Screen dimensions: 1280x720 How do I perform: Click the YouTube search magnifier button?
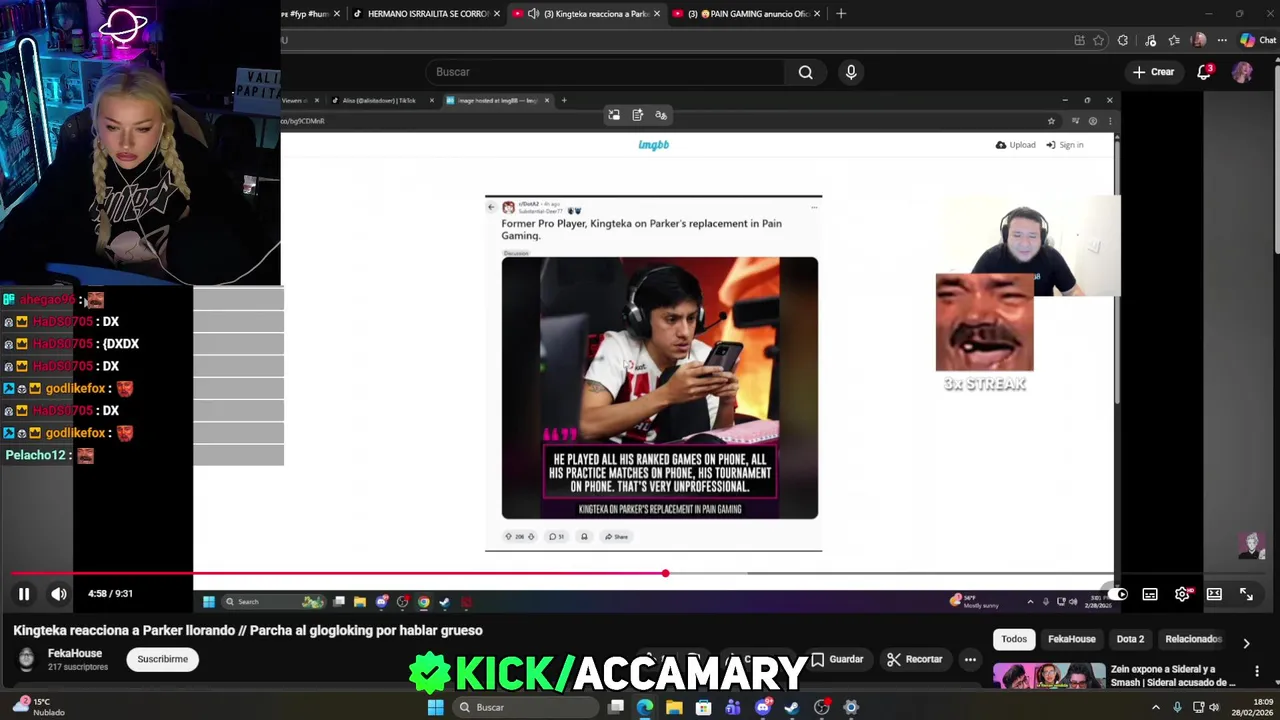click(x=806, y=72)
